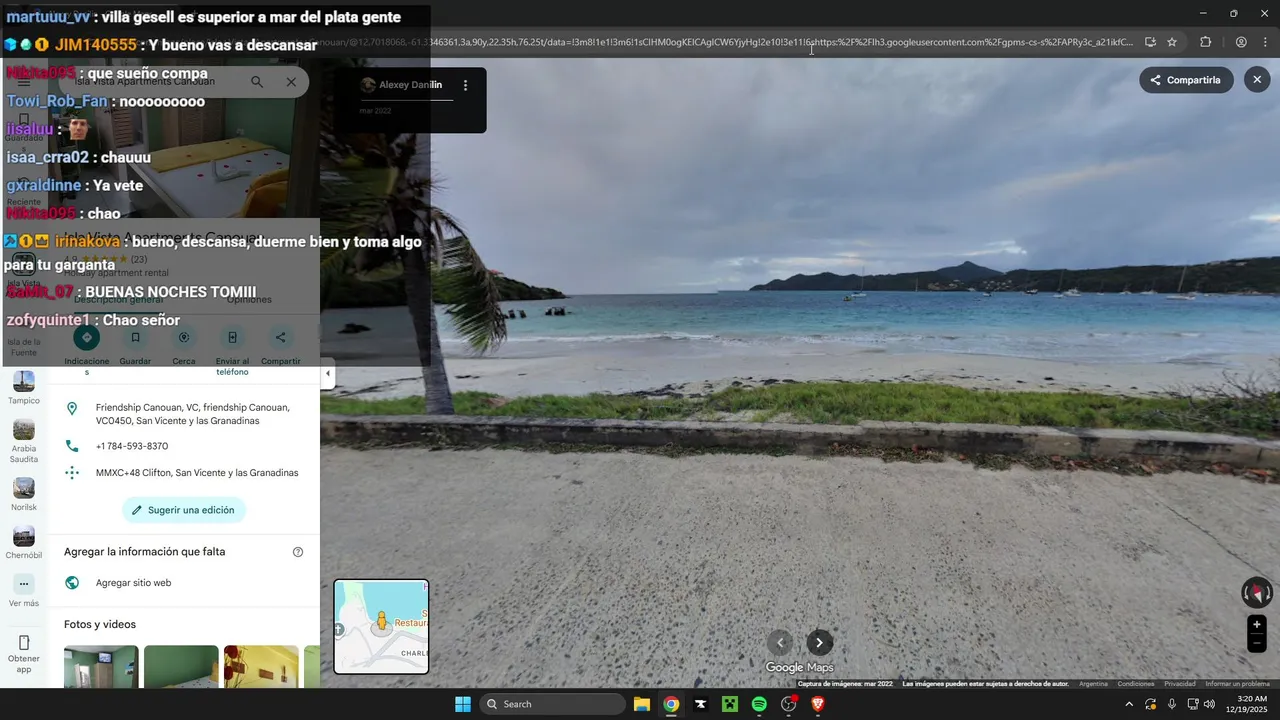Open Spotify from the taskbar

tap(759, 704)
